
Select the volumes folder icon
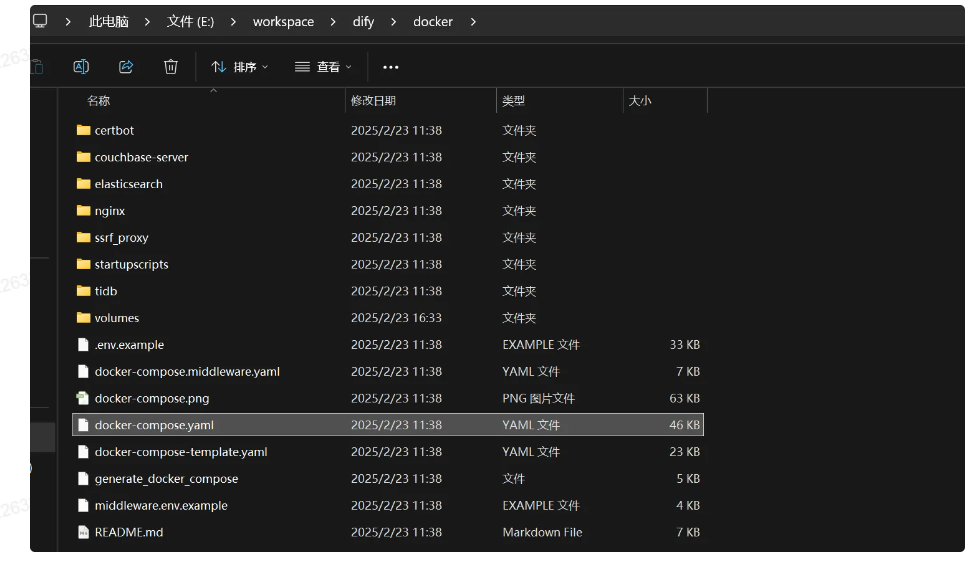(x=83, y=318)
